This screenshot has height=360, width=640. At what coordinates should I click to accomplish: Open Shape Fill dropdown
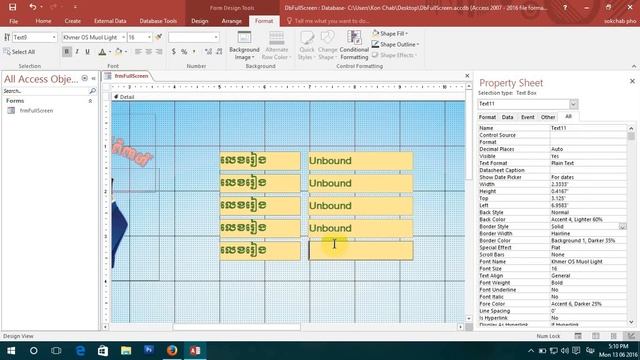click(389, 33)
